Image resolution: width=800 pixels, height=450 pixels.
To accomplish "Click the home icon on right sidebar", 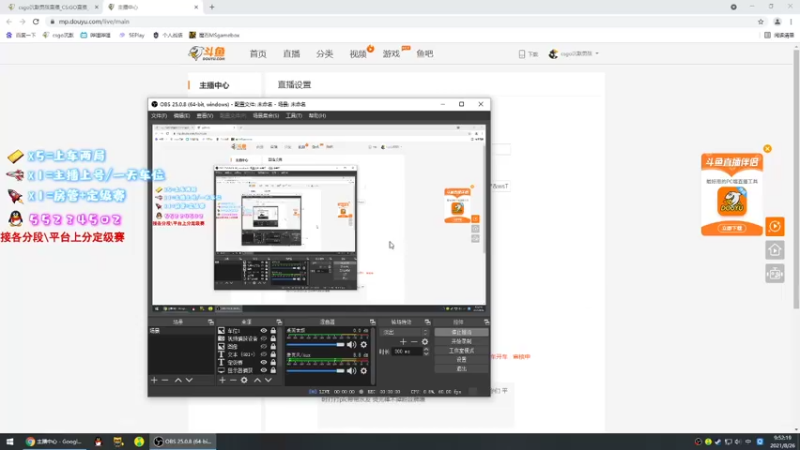I will [x=774, y=250].
